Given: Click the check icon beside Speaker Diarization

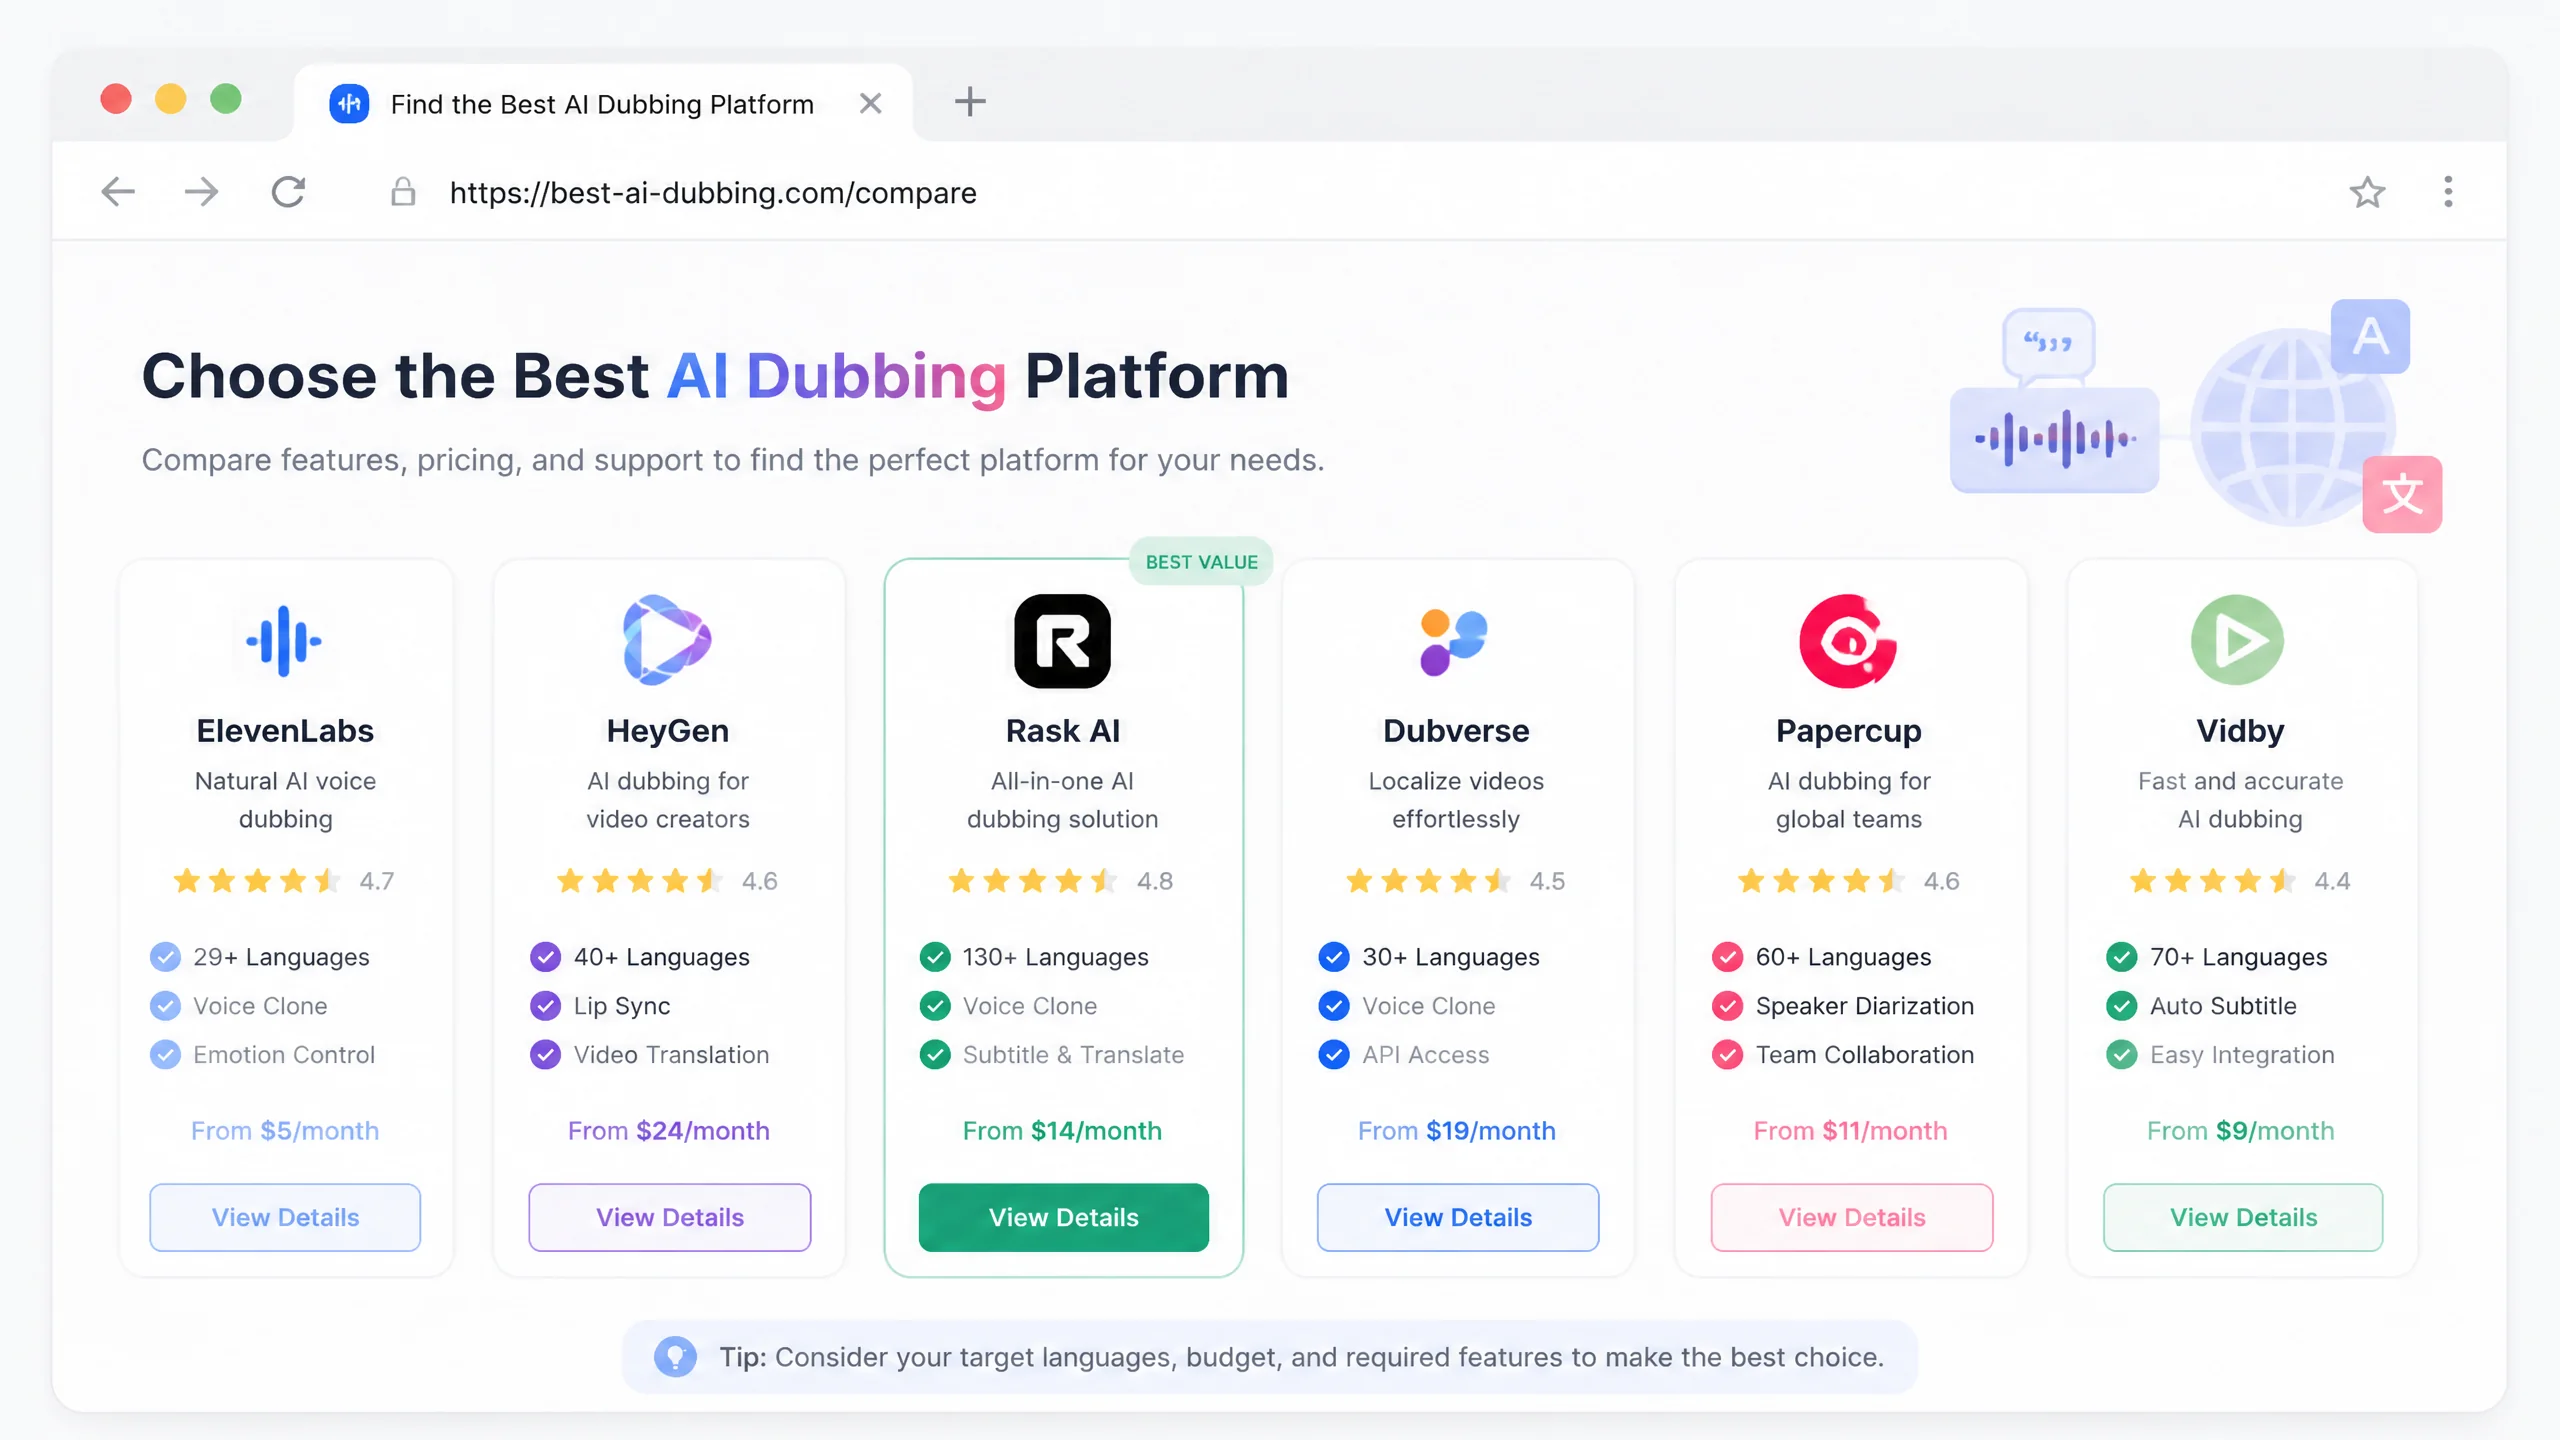Looking at the screenshot, I should tap(1727, 1005).
